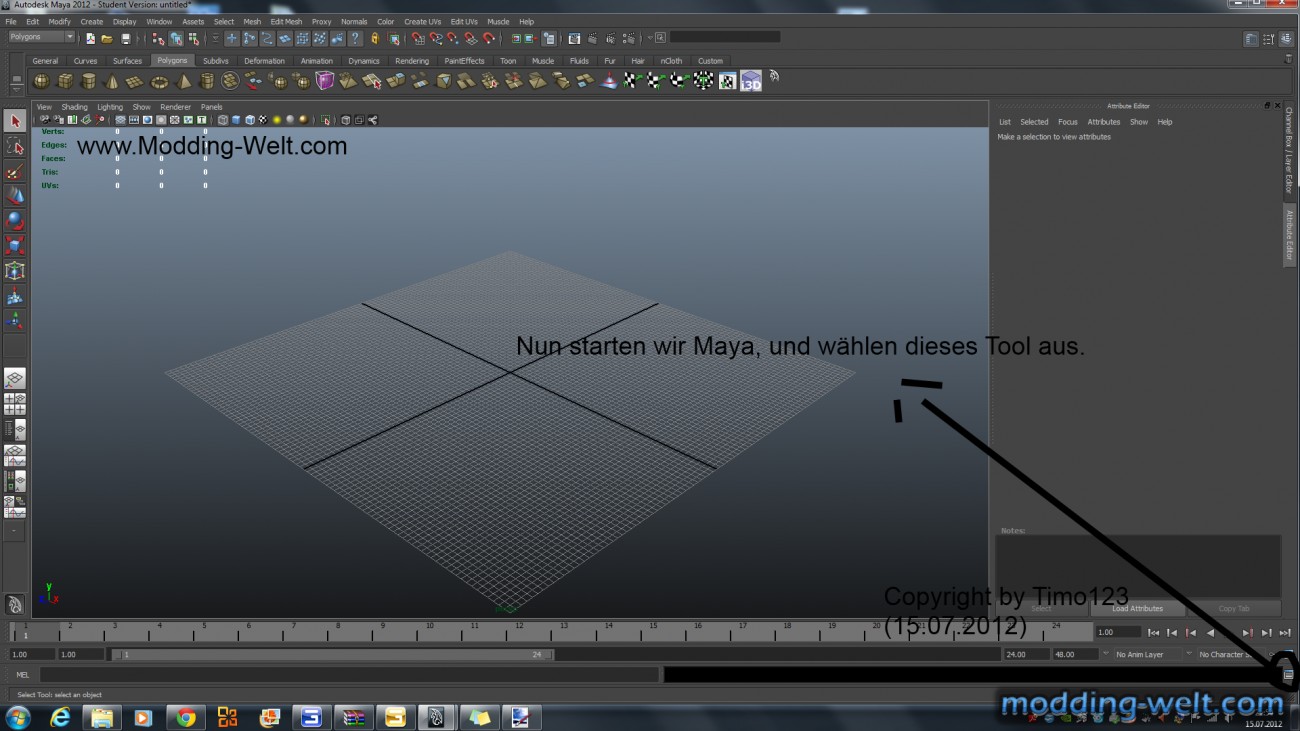
Task: Activate the Soft Modification tool
Action: point(14,296)
